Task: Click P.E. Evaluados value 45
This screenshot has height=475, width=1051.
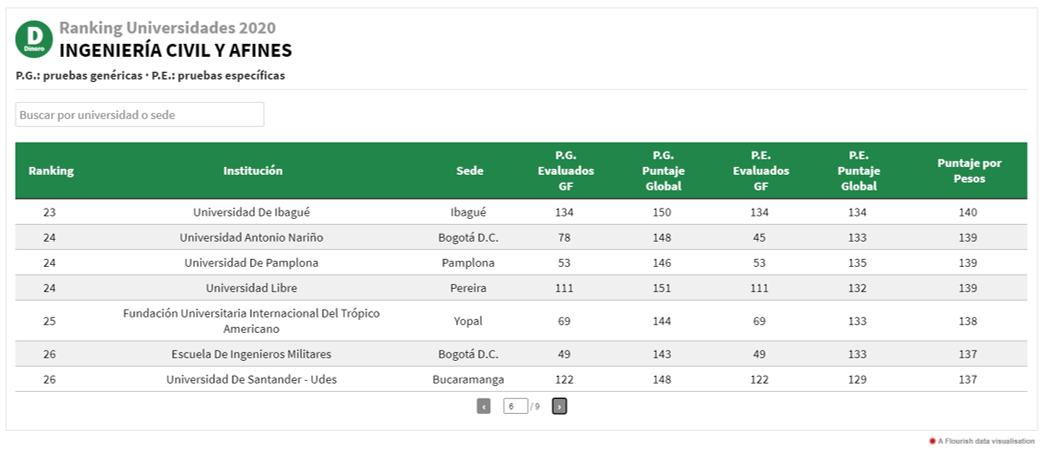Action: (759, 238)
